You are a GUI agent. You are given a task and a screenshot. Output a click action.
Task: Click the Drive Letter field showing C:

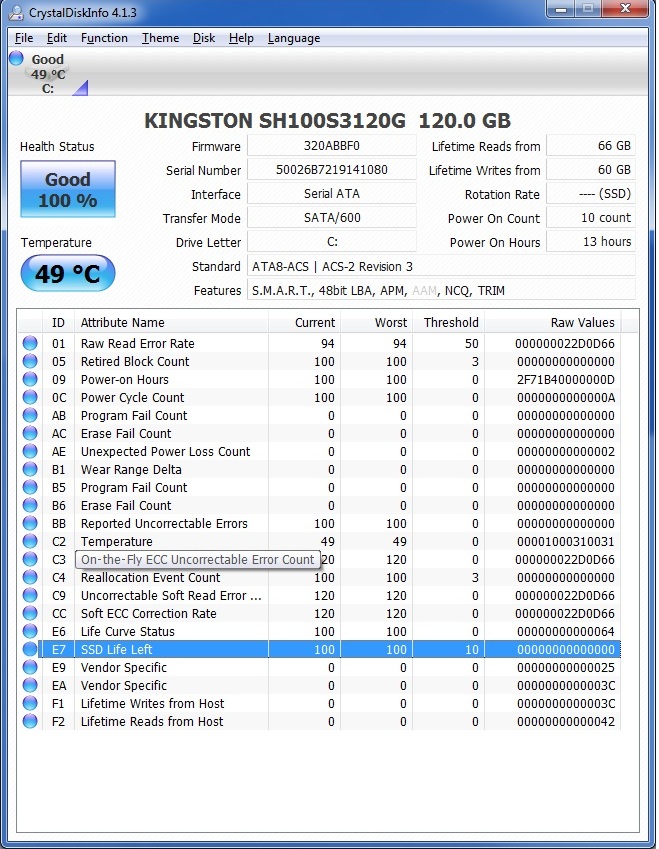click(331, 241)
